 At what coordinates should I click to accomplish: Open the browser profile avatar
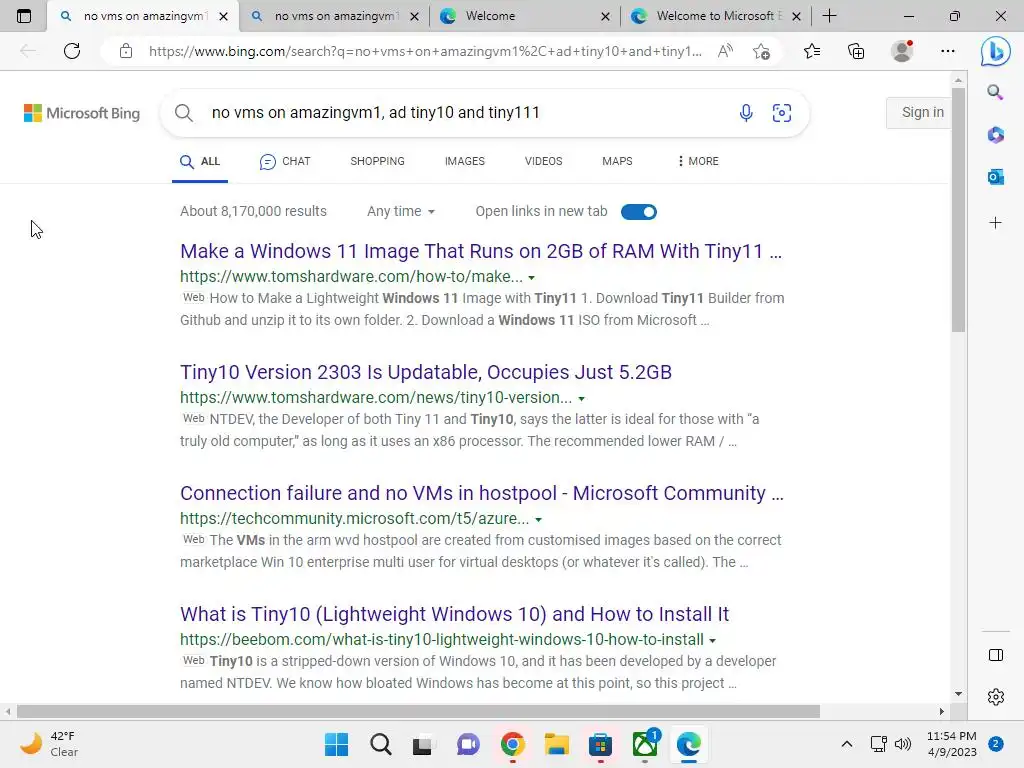(x=902, y=51)
